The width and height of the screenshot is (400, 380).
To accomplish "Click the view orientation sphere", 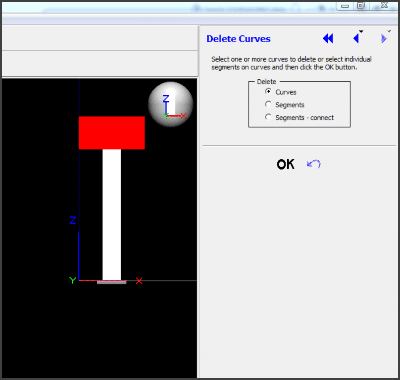I will (x=171, y=104).
